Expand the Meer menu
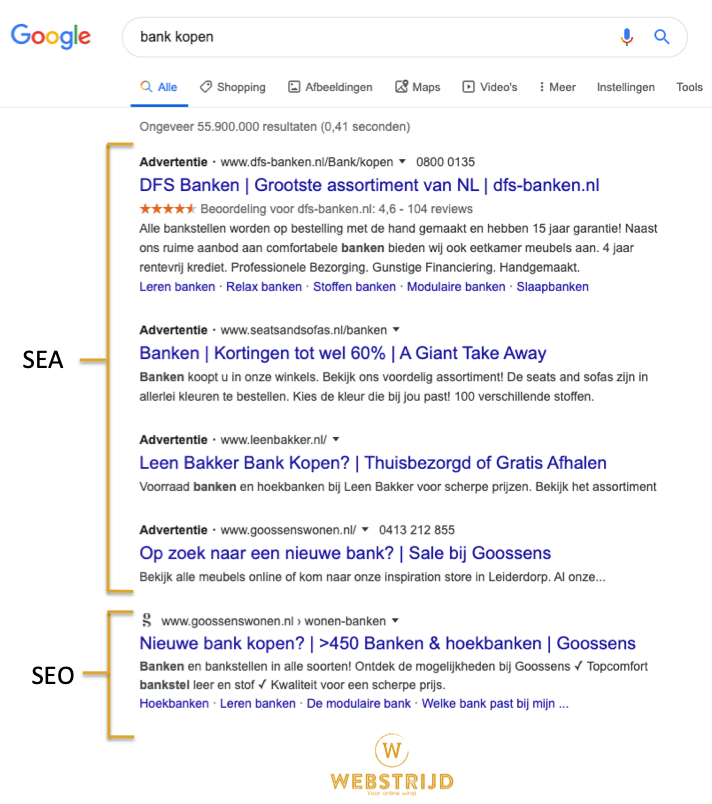712x804 pixels. pyautogui.click(x=557, y=87)
